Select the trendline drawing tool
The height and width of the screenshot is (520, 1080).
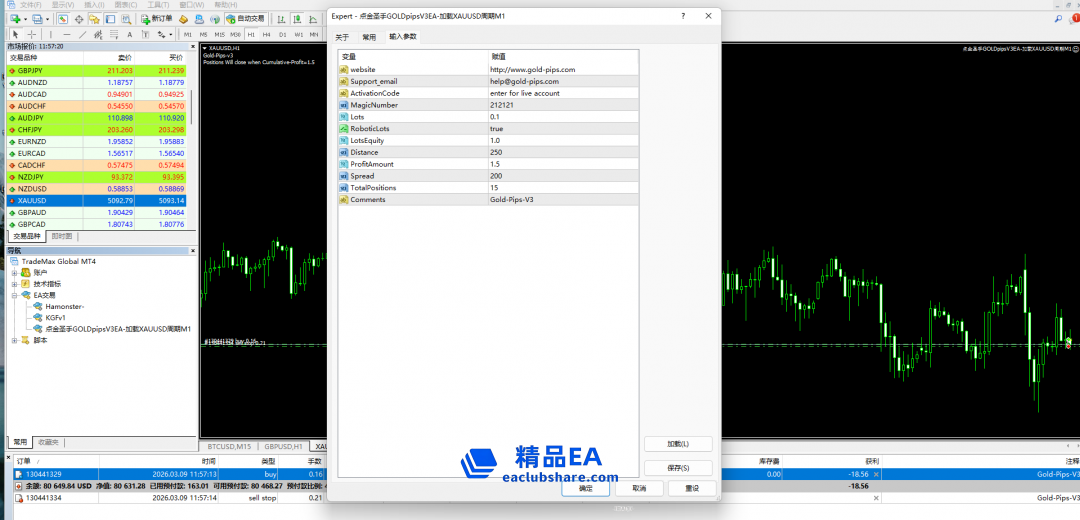tap(82, 34)
